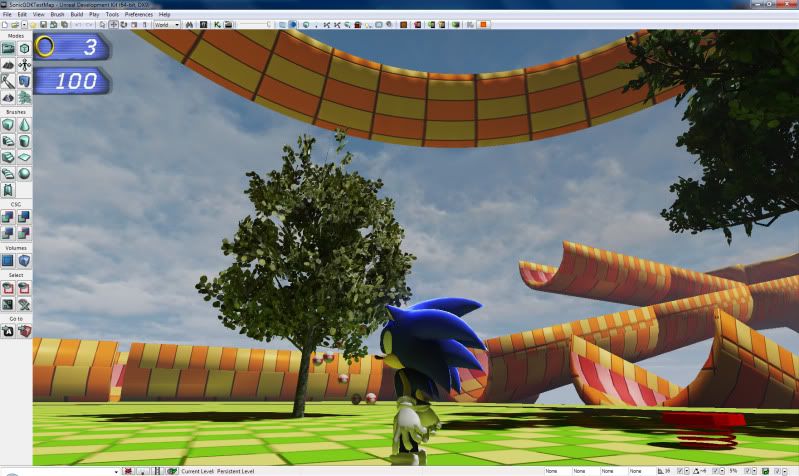This screenshot has width=799, height=476.
Task: Show selected actors only in Select section
Action: click(8, 288)
